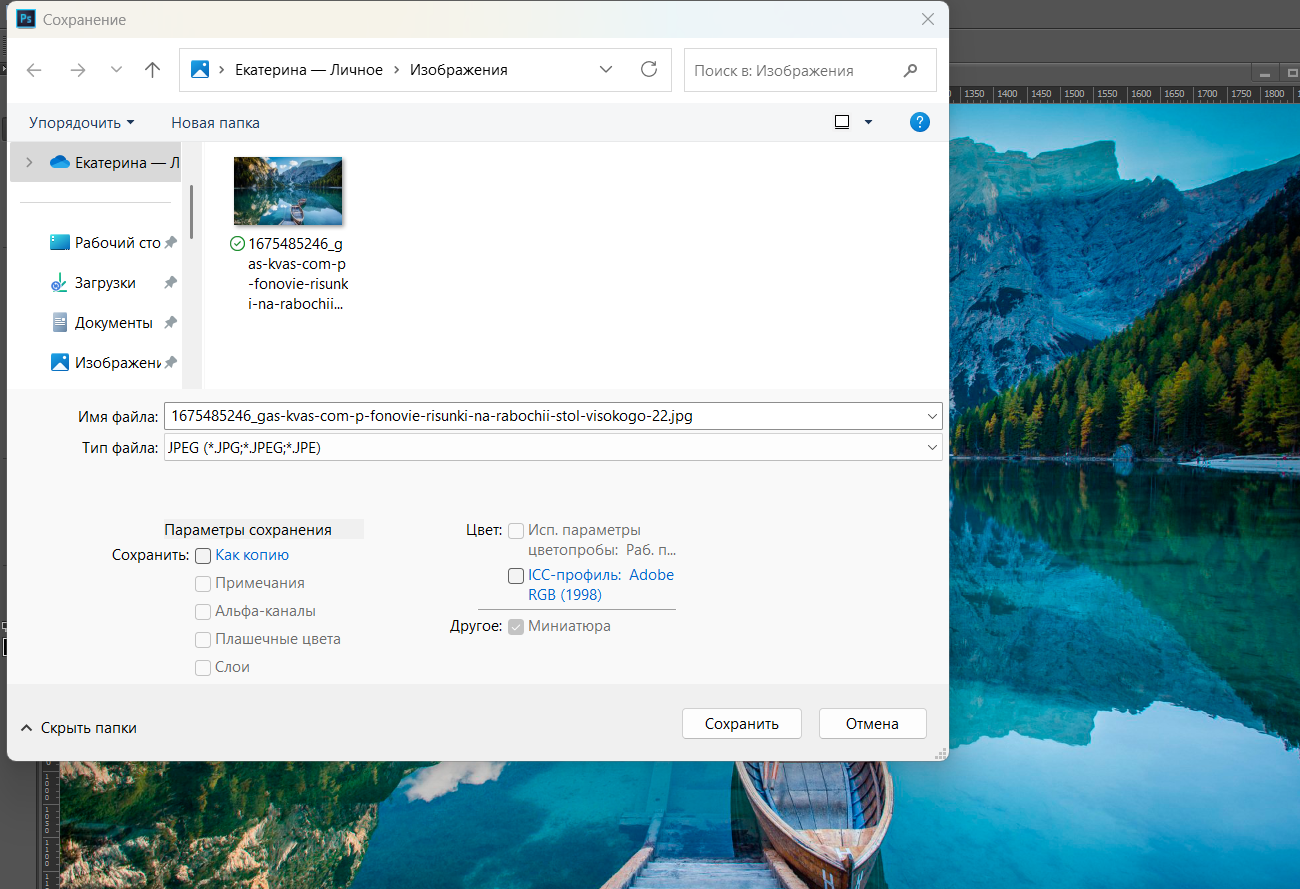Image resolution: width=1300 pixels, height=889 pixels.
Task: Click pin icon next to Документы
Action: point(171,323)
